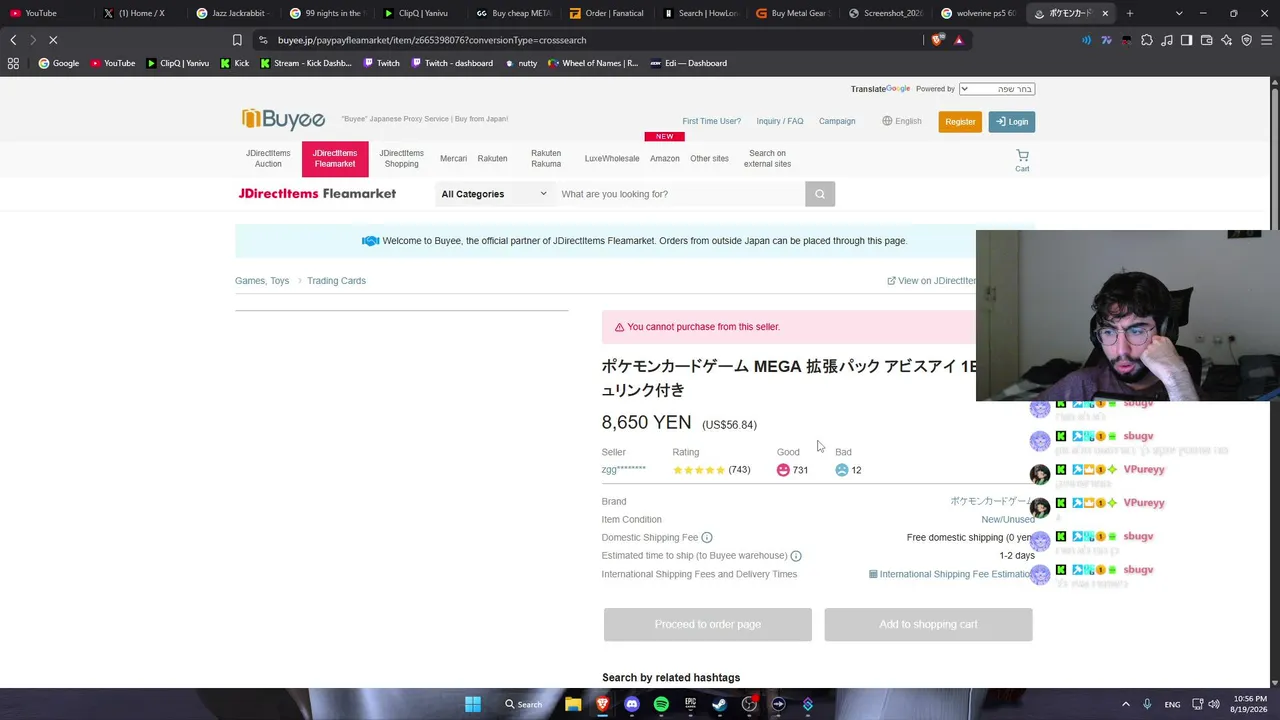
Task: Click the Login button
Action: coord(1012,122)
